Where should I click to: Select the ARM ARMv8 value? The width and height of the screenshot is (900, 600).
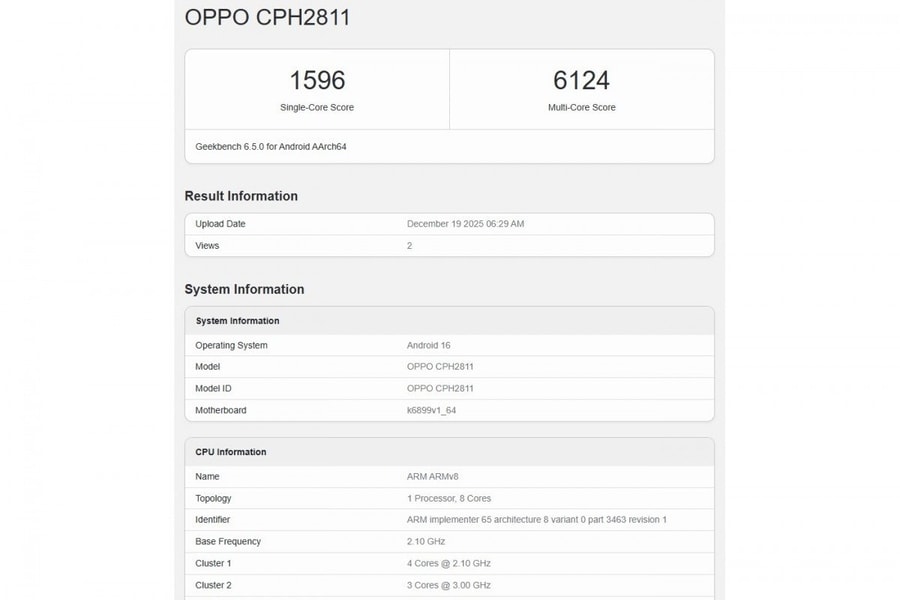click(433, 477)
